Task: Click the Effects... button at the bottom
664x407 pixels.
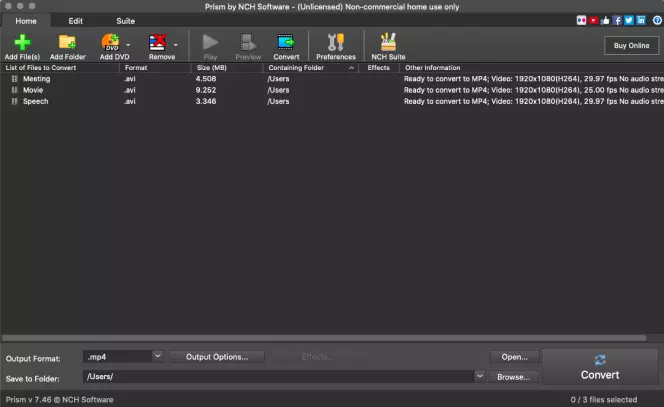Action: pyautogui.click(x=316, y=357)
